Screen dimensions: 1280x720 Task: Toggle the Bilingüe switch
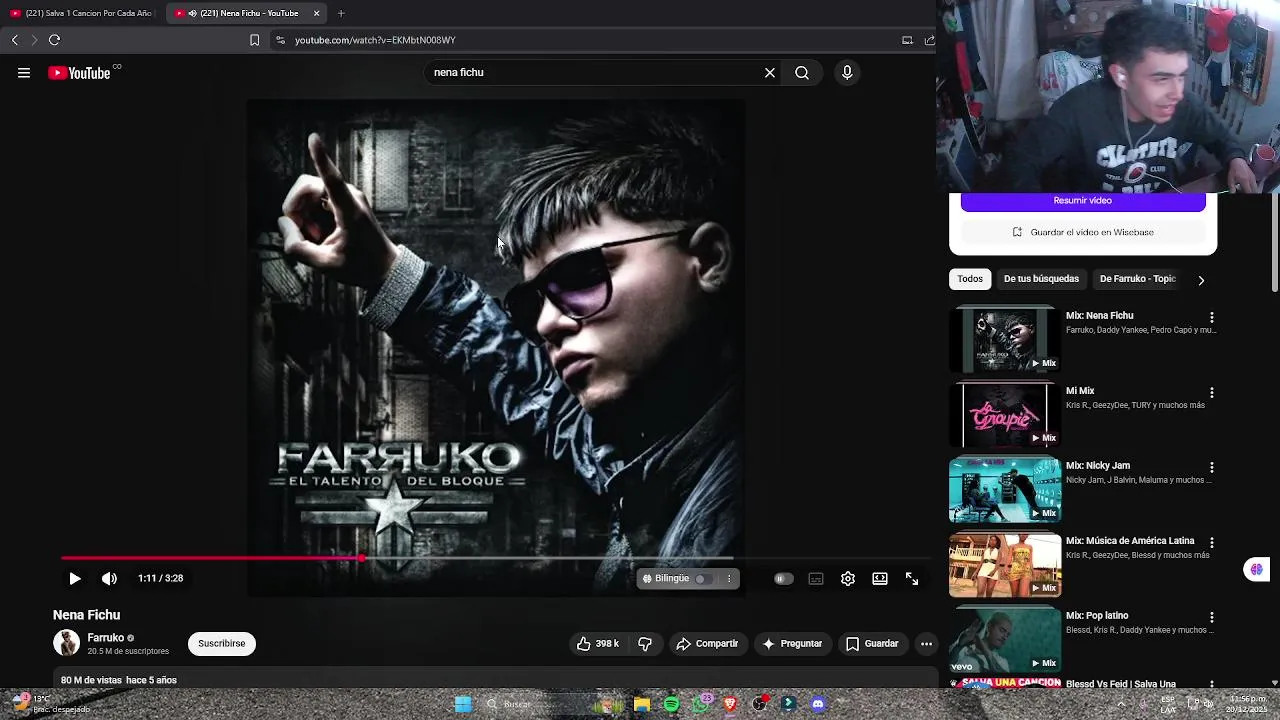702,578
